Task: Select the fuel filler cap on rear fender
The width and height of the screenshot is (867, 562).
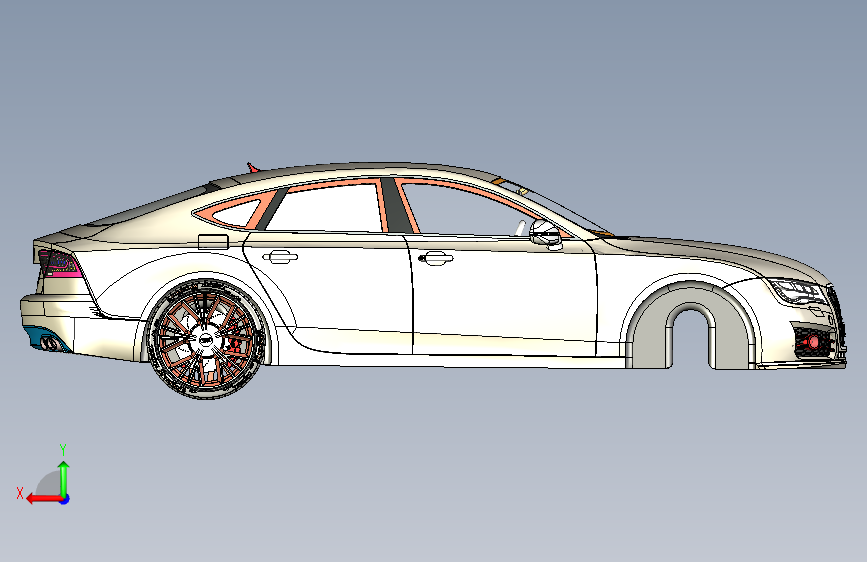Action: (213, 242)
